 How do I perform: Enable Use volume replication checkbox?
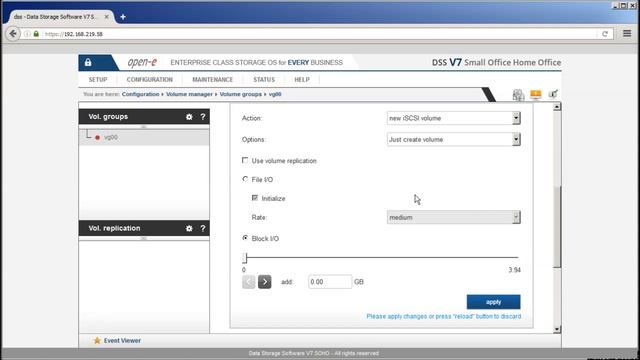[x=245, y=160]
